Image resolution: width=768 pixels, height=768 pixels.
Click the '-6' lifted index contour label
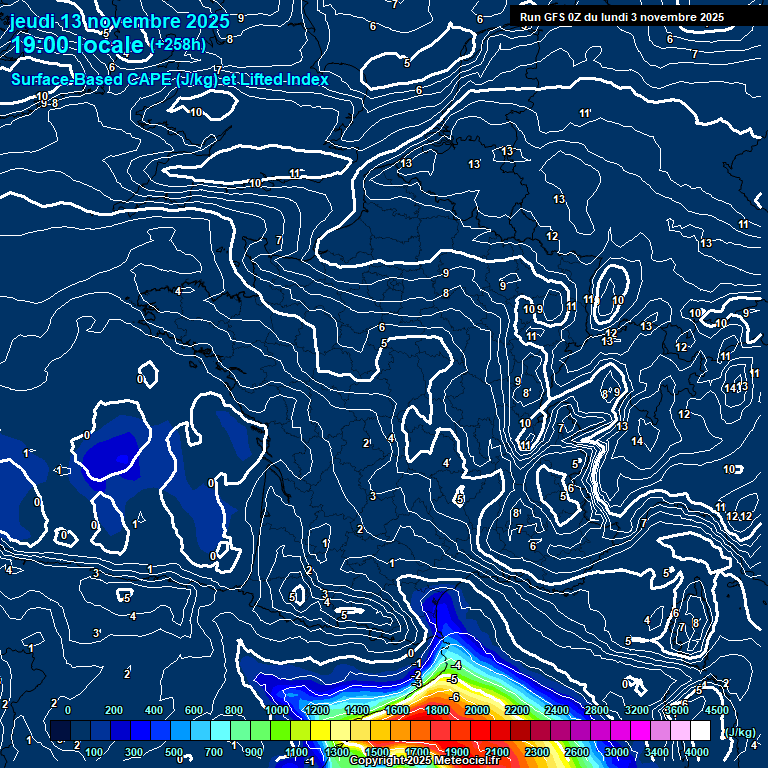(454, 696)
